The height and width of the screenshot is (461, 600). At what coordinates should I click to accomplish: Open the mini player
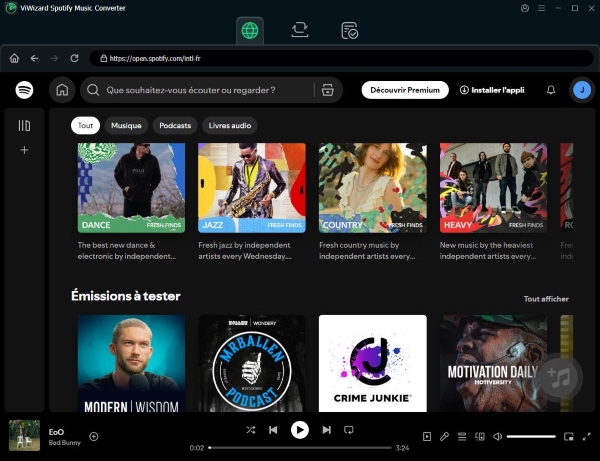click(x=569, y=437)
